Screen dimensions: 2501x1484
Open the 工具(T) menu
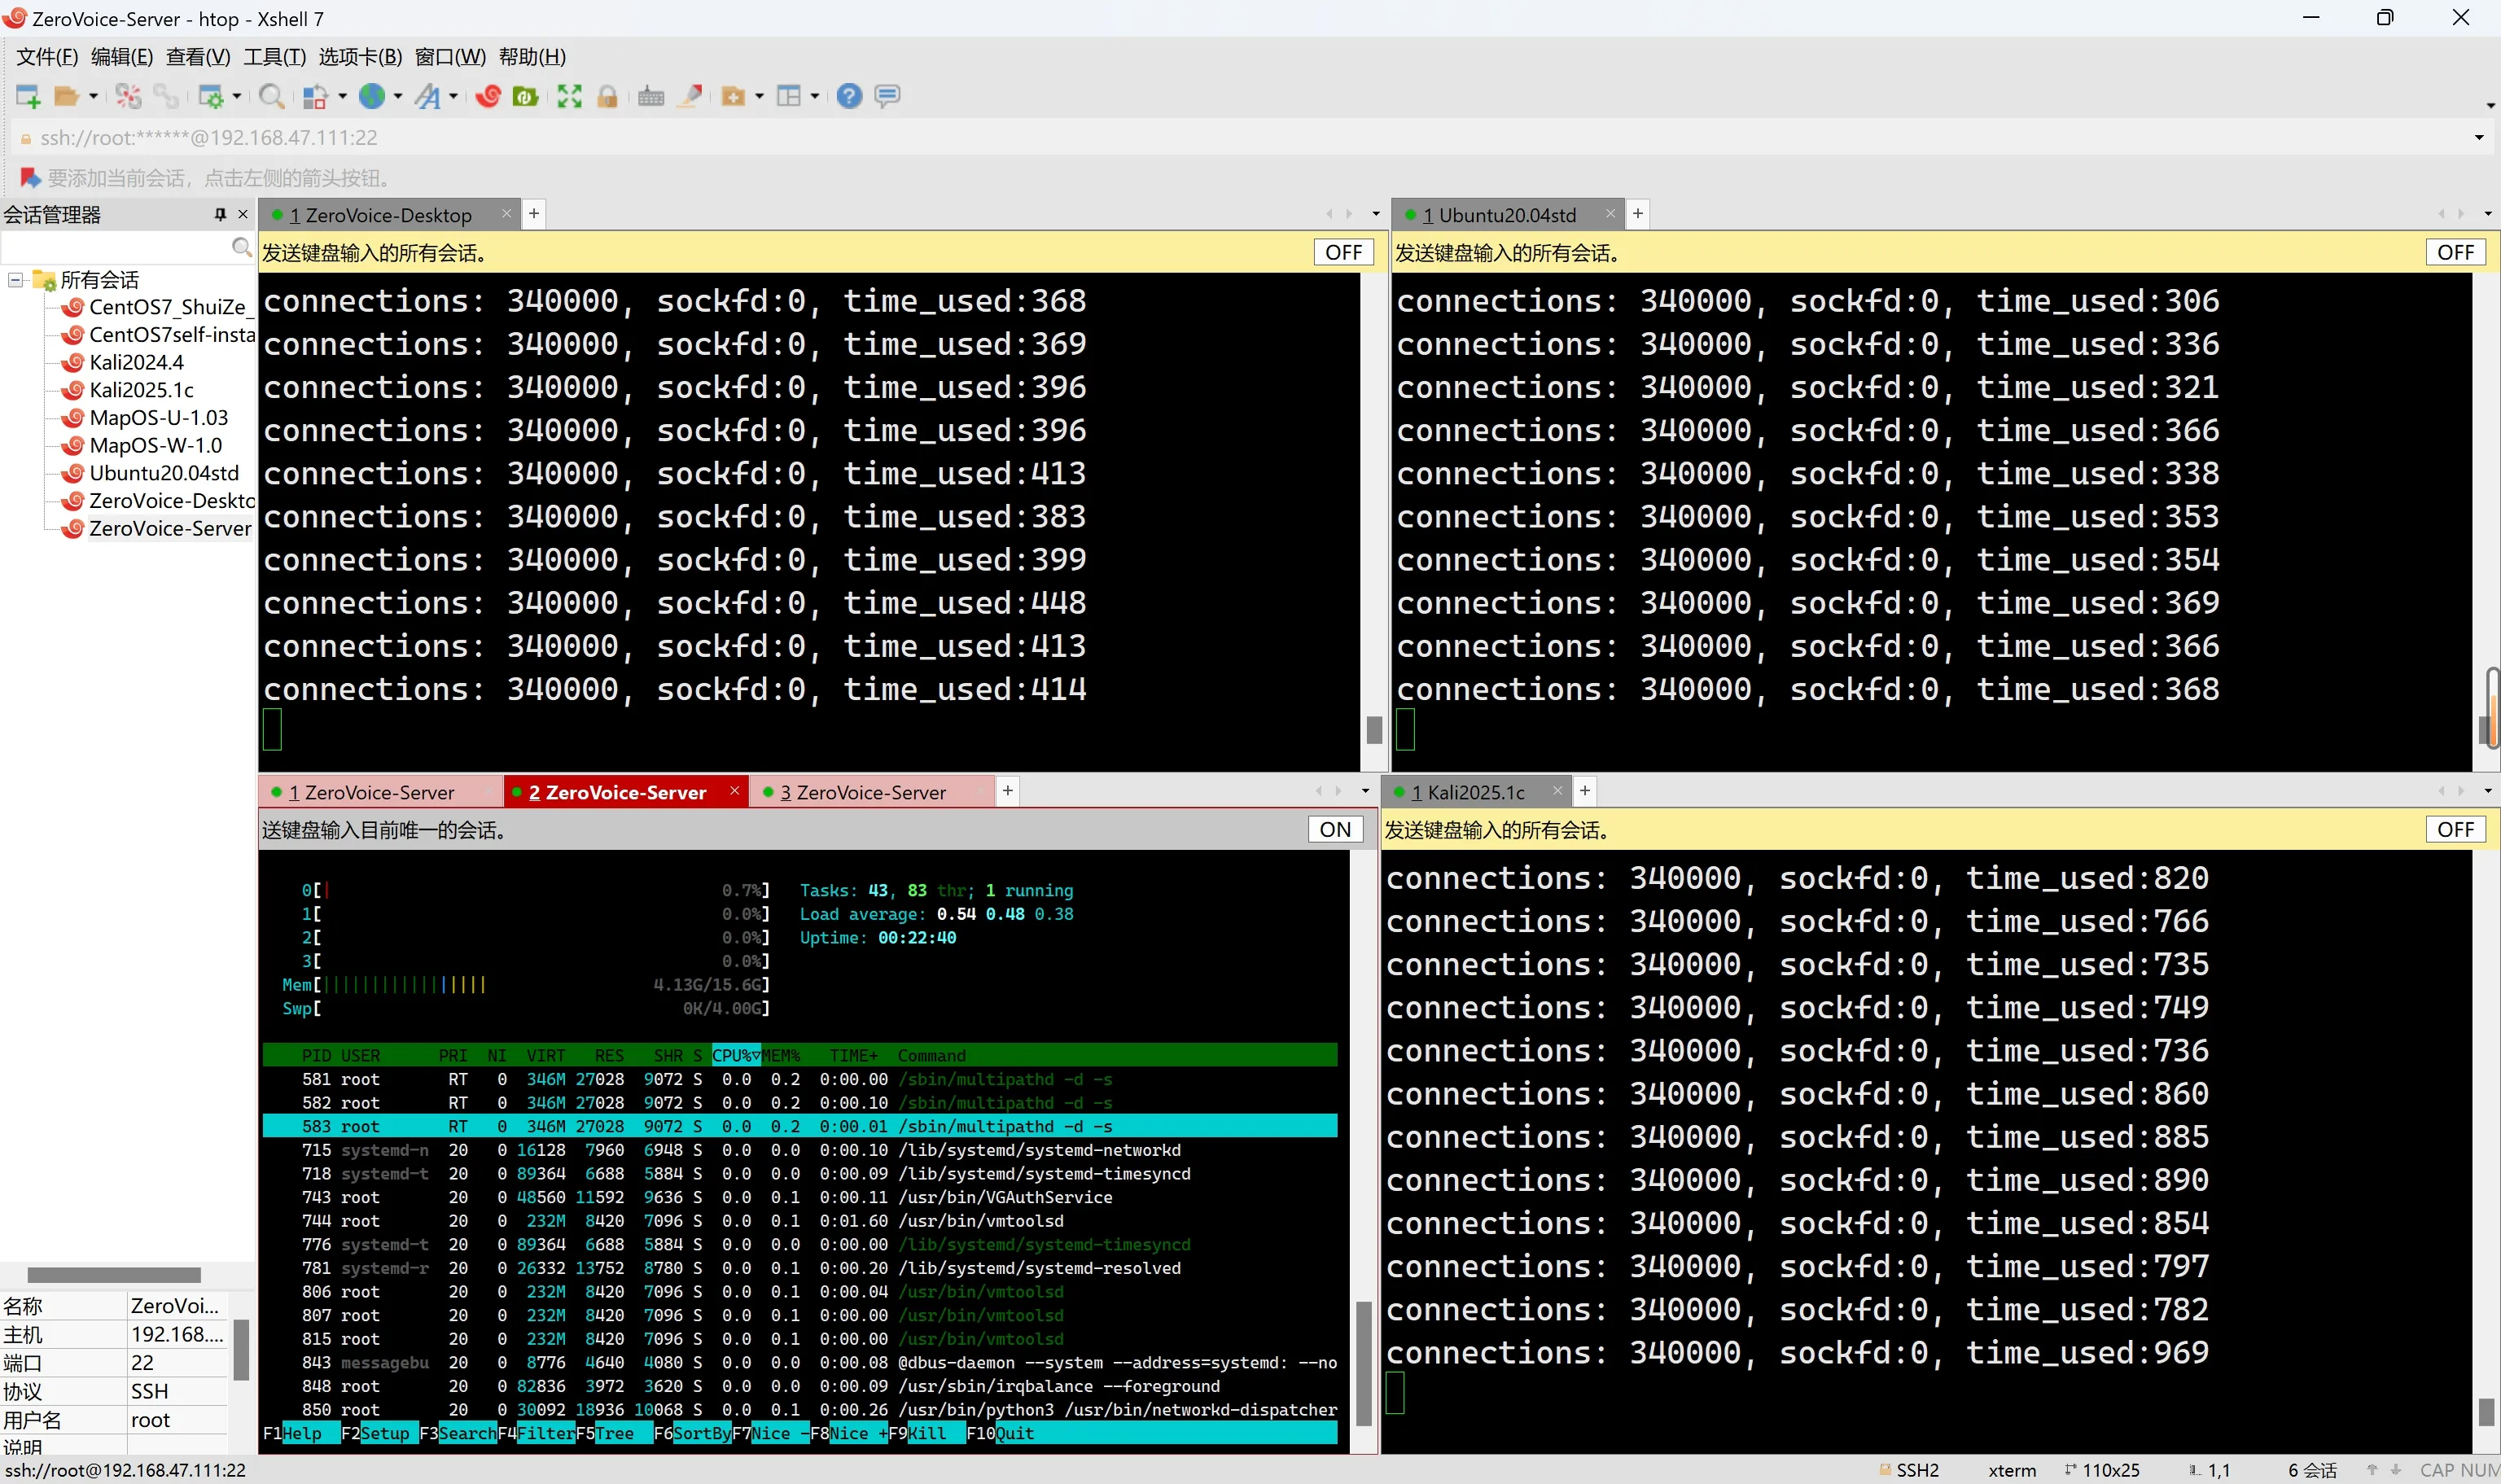(274, 57)
